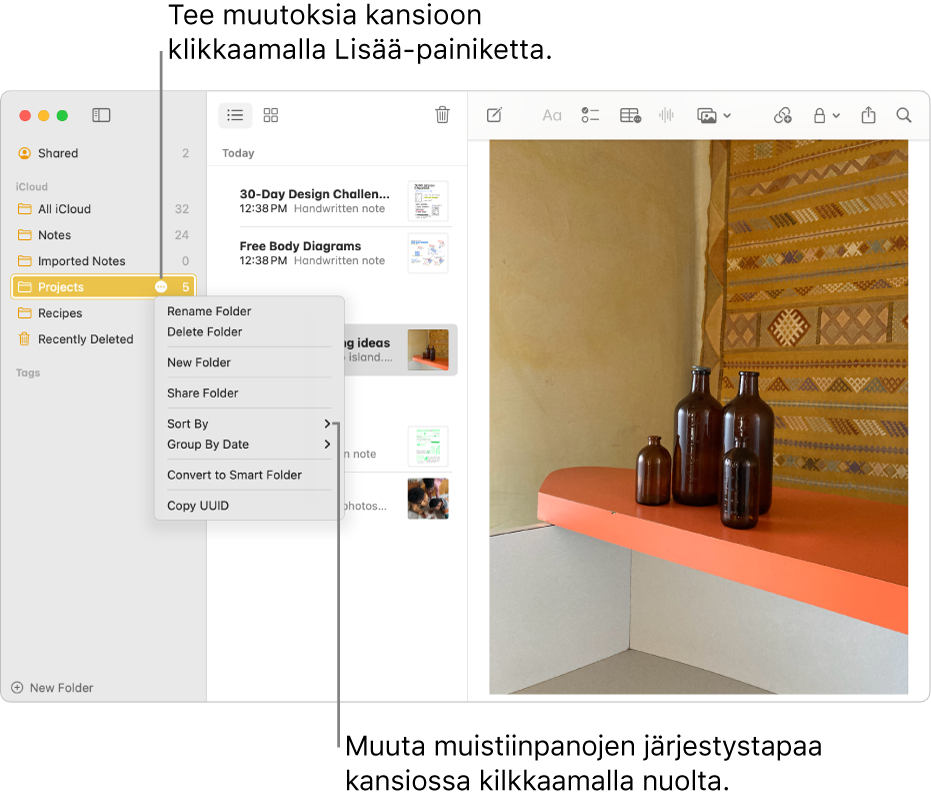The image size is (931, 801).
Task: Open the text format Aa tool
Action: 552,116
